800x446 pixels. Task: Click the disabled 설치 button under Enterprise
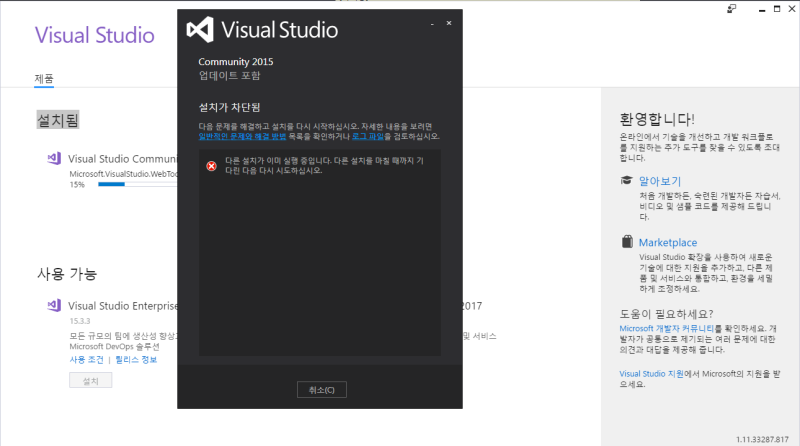coord(91,381)
